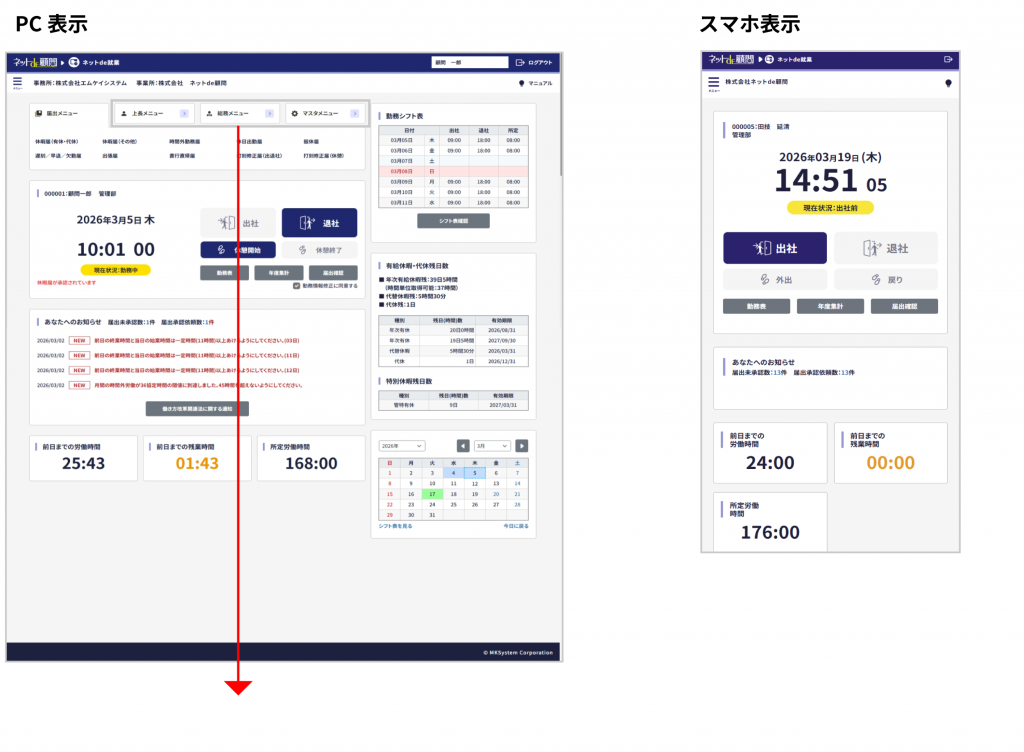This screenshot has height=752, width=1024.
Task: Expand the 上長メニュー arrow
Action: click(x=183, y=114)
